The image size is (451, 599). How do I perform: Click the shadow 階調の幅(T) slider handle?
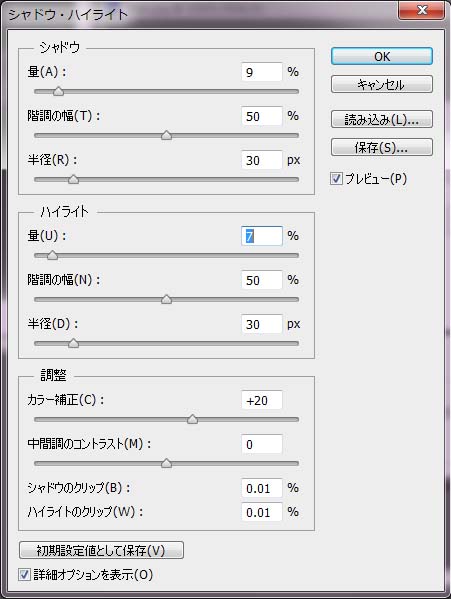click(x=166, y=135)
